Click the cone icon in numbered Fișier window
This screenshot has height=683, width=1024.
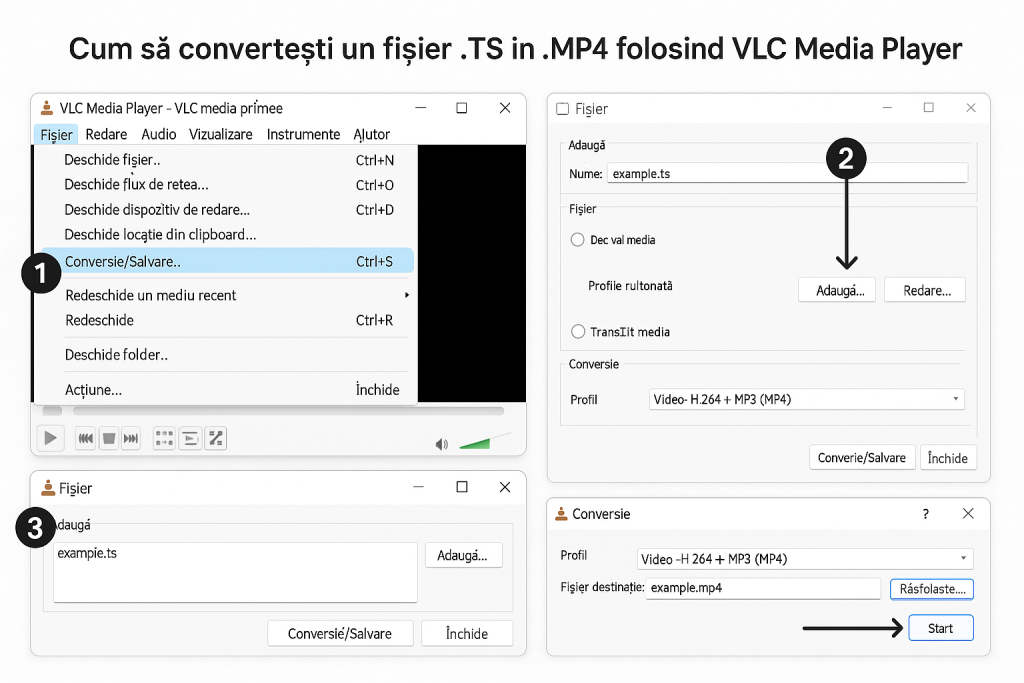48,488
